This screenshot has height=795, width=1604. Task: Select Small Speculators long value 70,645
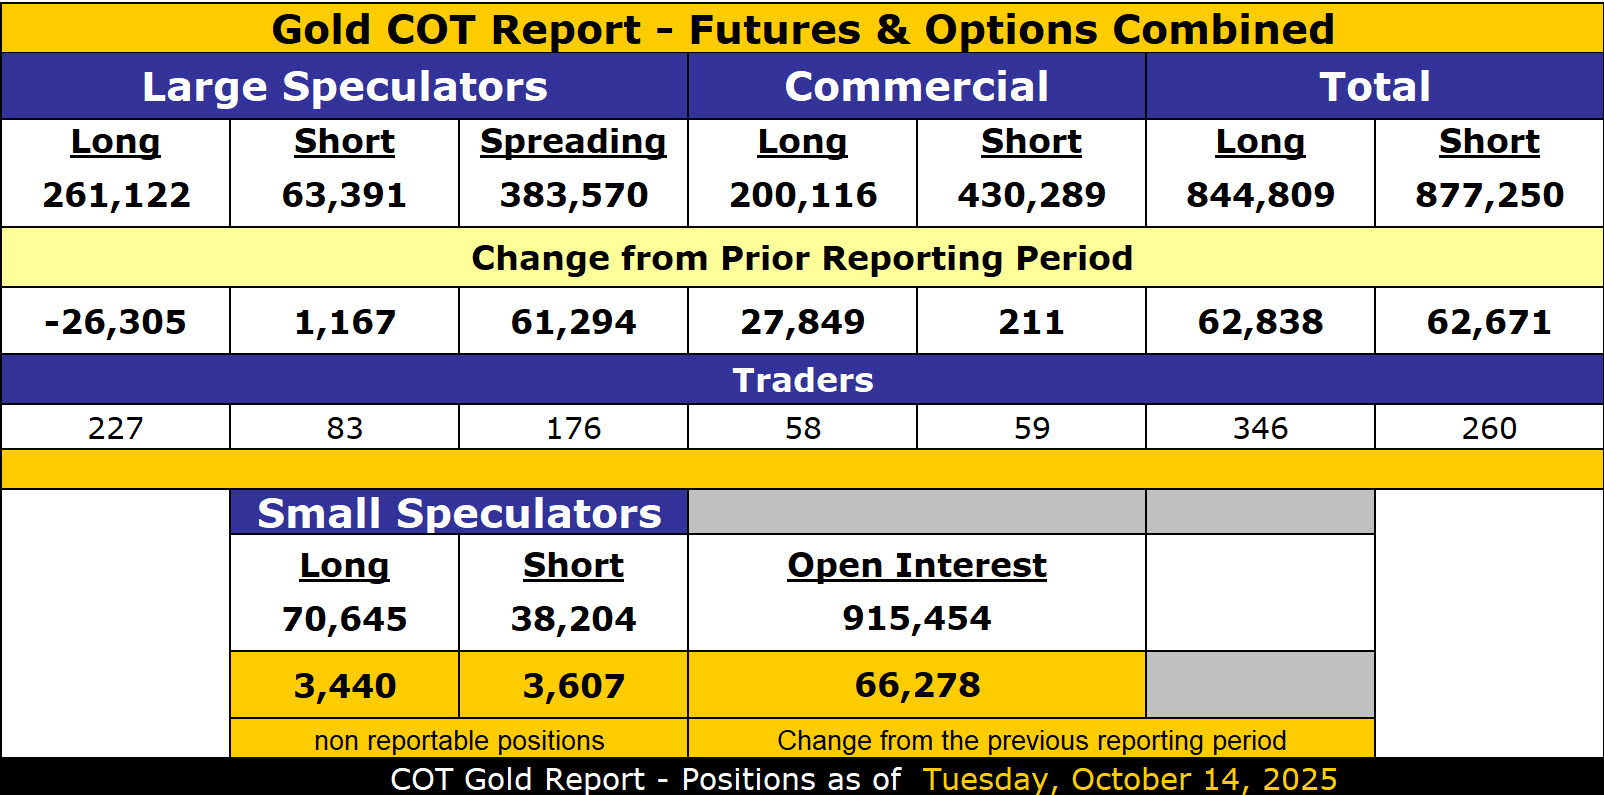345,619
